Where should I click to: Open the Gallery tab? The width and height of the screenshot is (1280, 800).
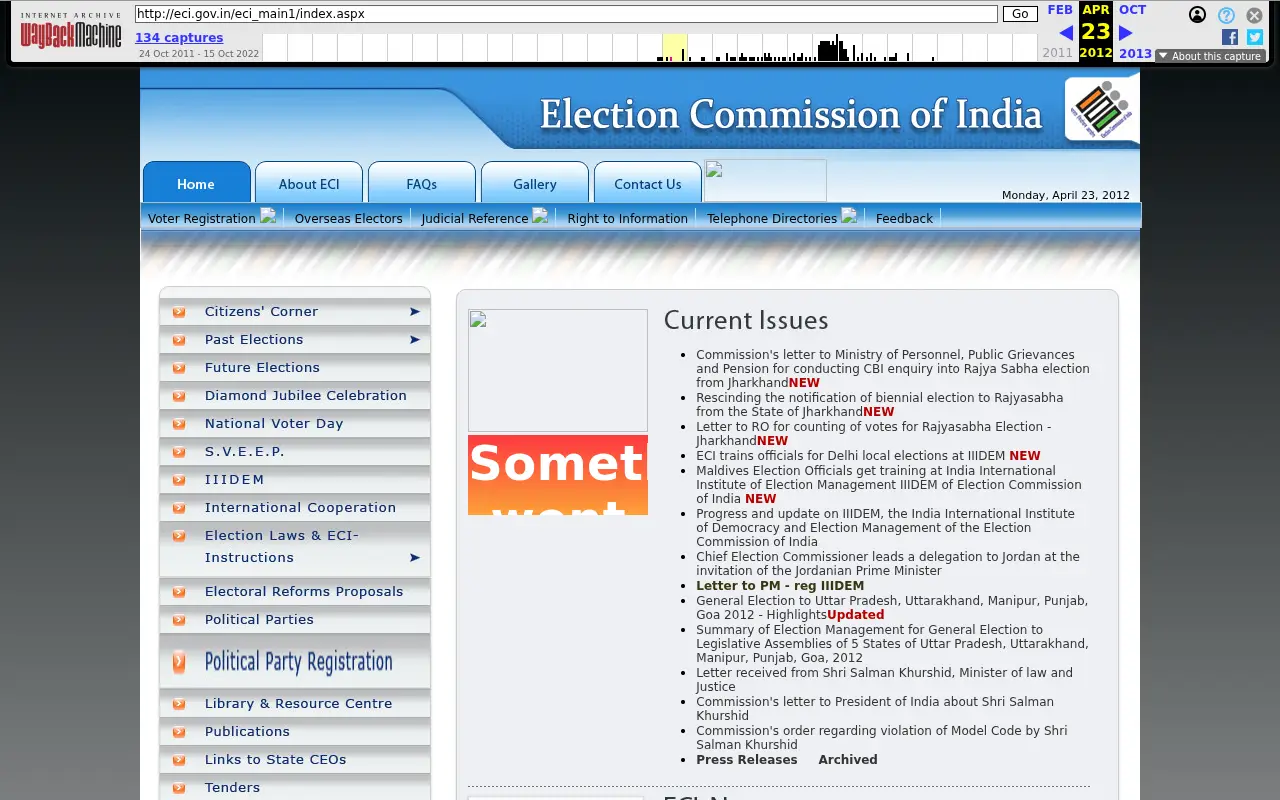coord(535,183)
